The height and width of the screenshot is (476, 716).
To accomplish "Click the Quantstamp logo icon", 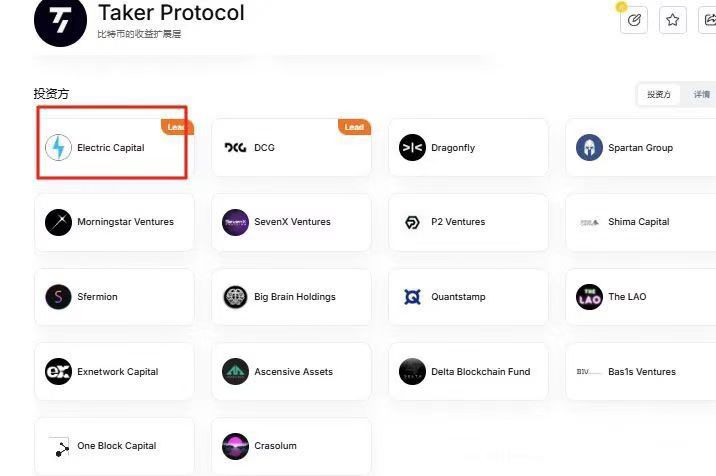I will [412, 297].
